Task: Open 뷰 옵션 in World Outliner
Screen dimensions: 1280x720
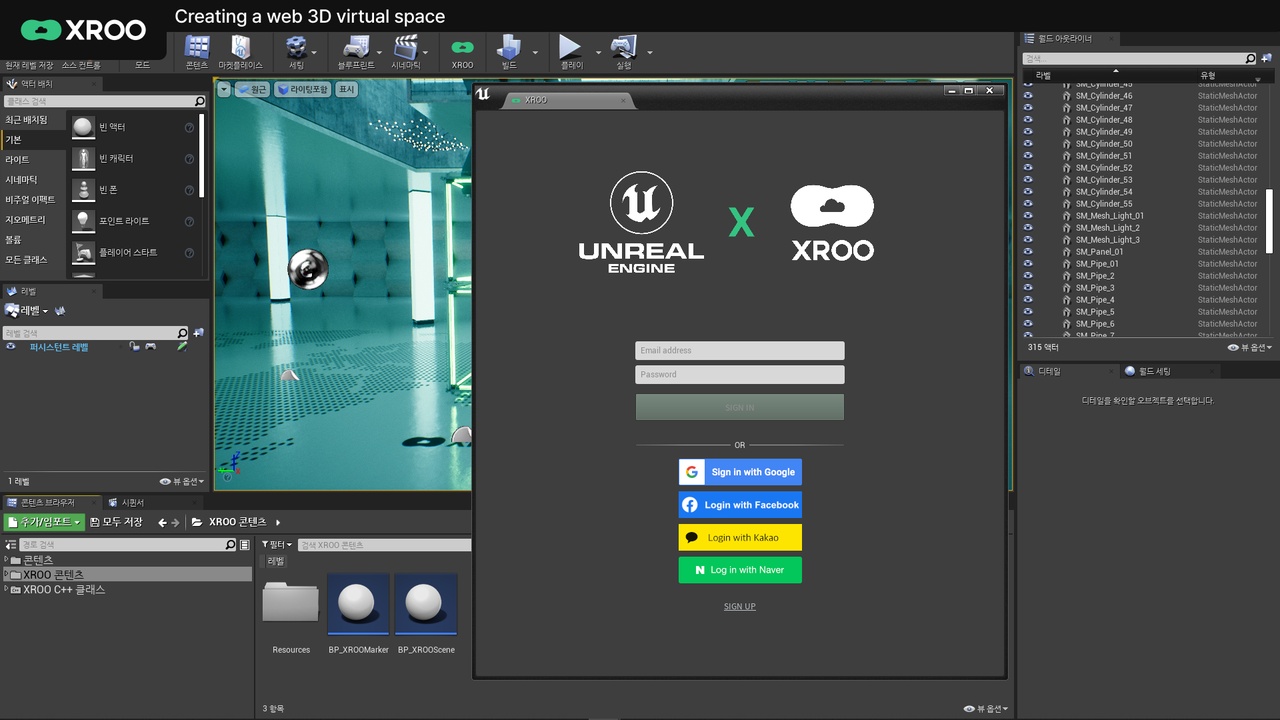Action: (1250, 347)
